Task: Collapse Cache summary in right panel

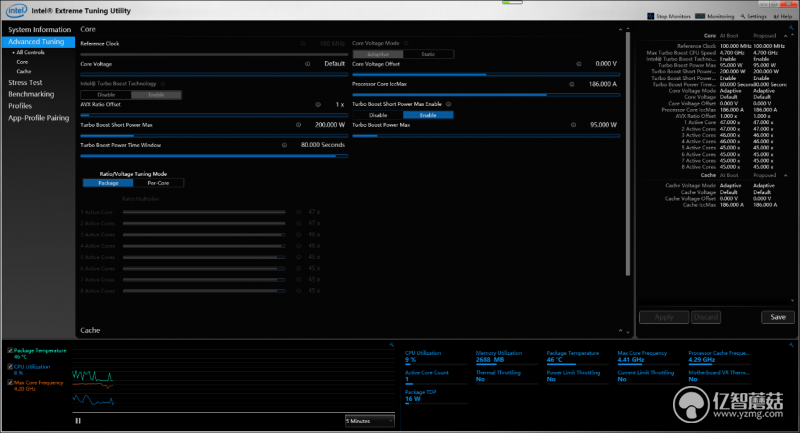Action: 786,175
